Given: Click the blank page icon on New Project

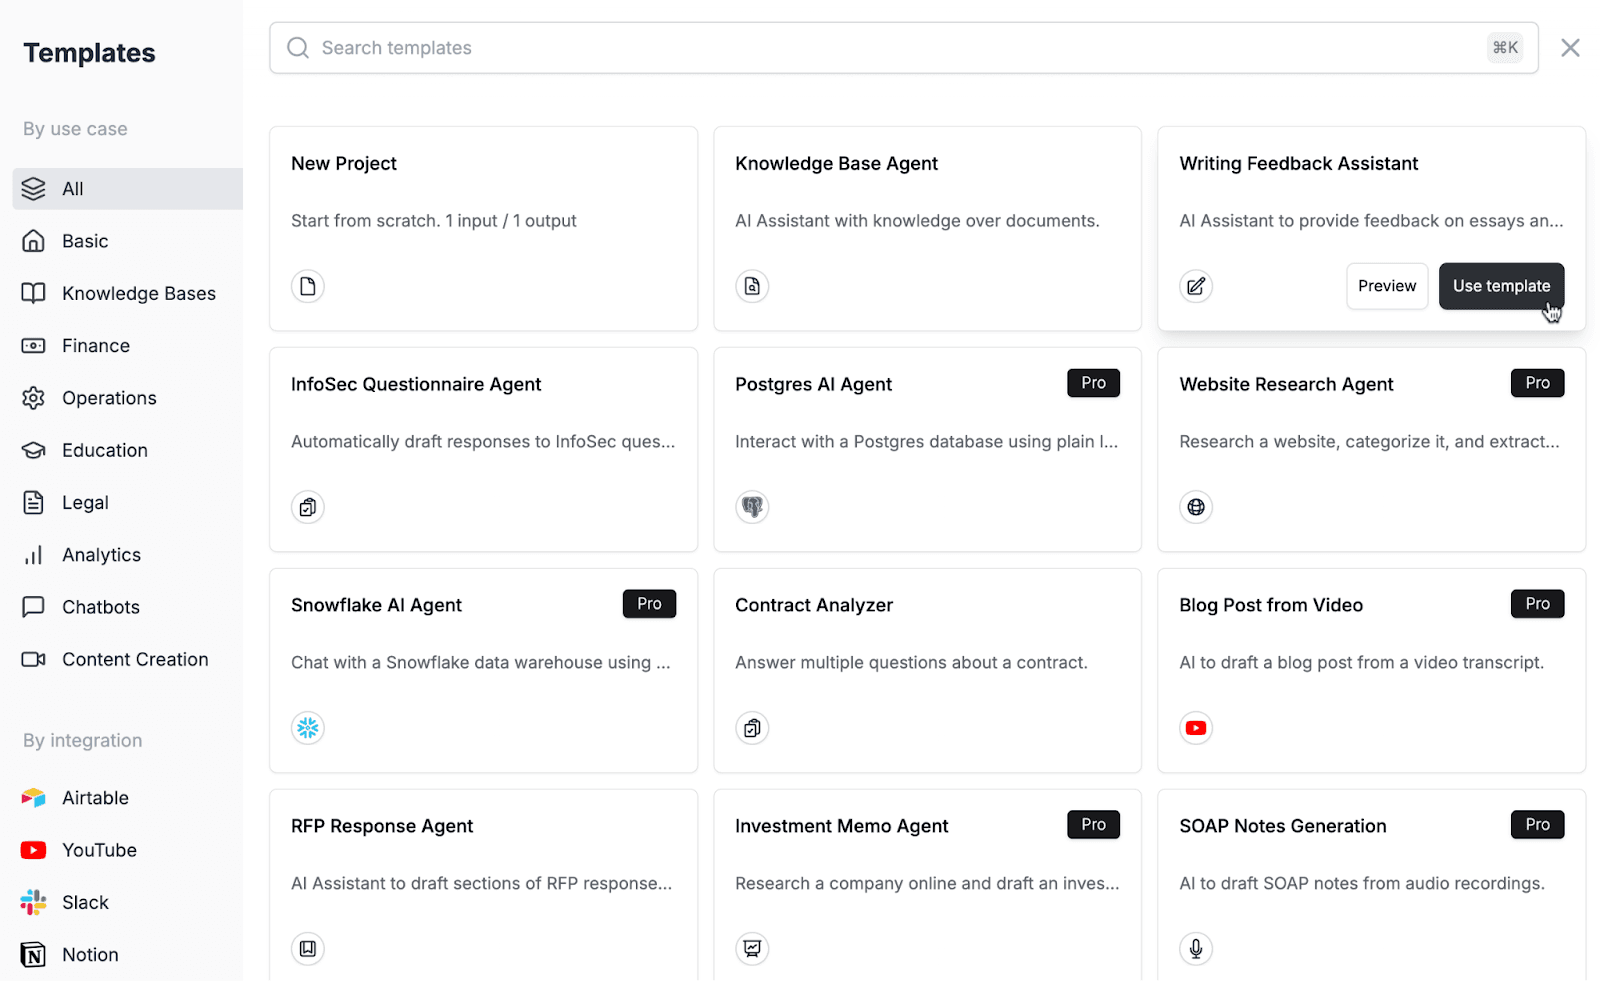Looking at the screenshot, I should click(x=308, y=286).
